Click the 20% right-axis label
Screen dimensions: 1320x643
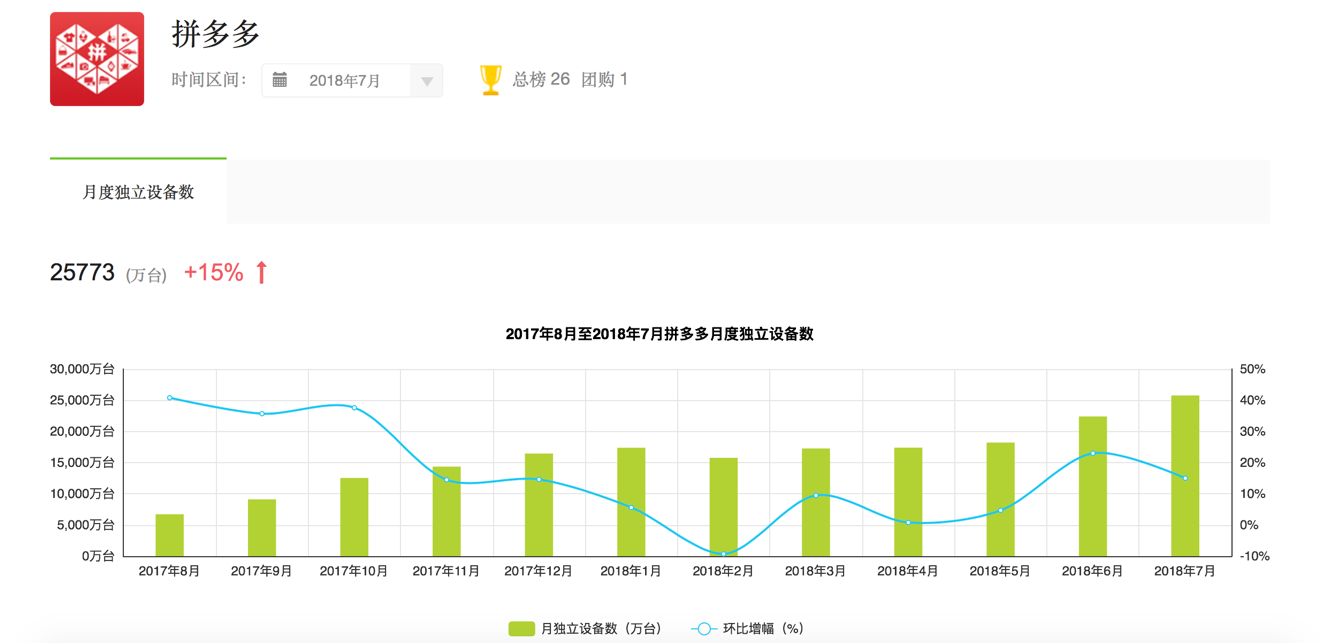[x=1253, y=462]
